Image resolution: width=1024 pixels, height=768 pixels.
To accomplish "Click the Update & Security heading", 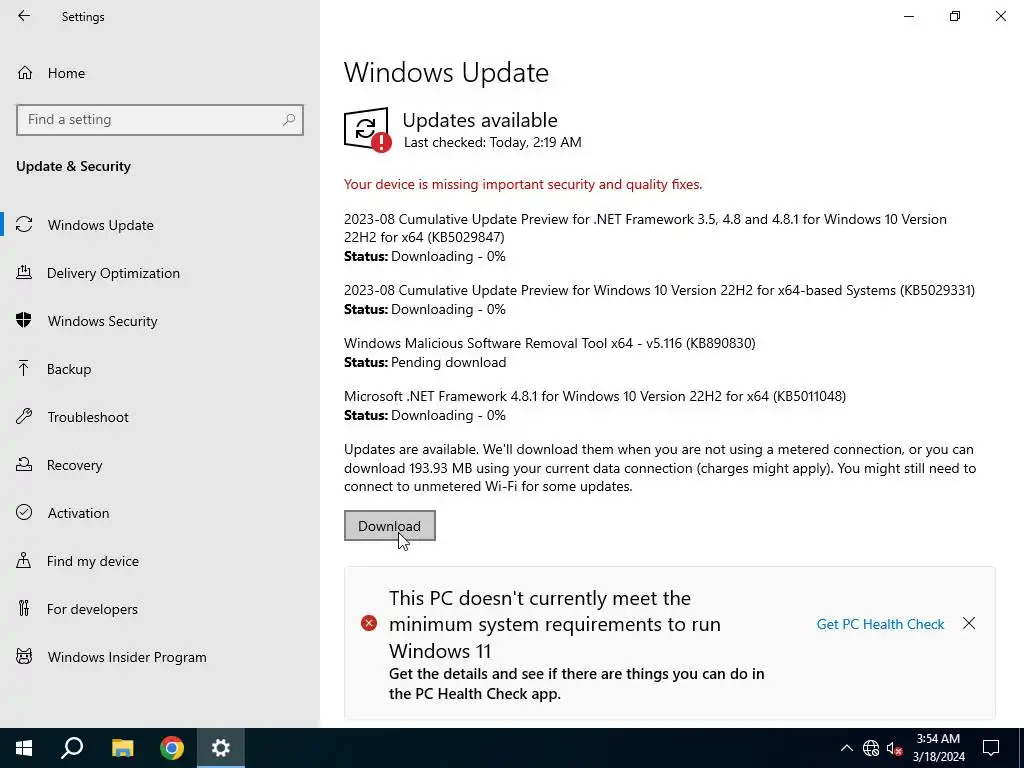I will tap(73, 166).
